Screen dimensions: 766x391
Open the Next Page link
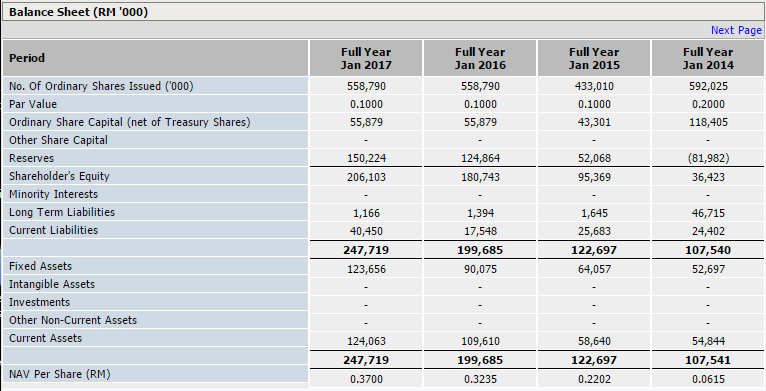point(736,30)
